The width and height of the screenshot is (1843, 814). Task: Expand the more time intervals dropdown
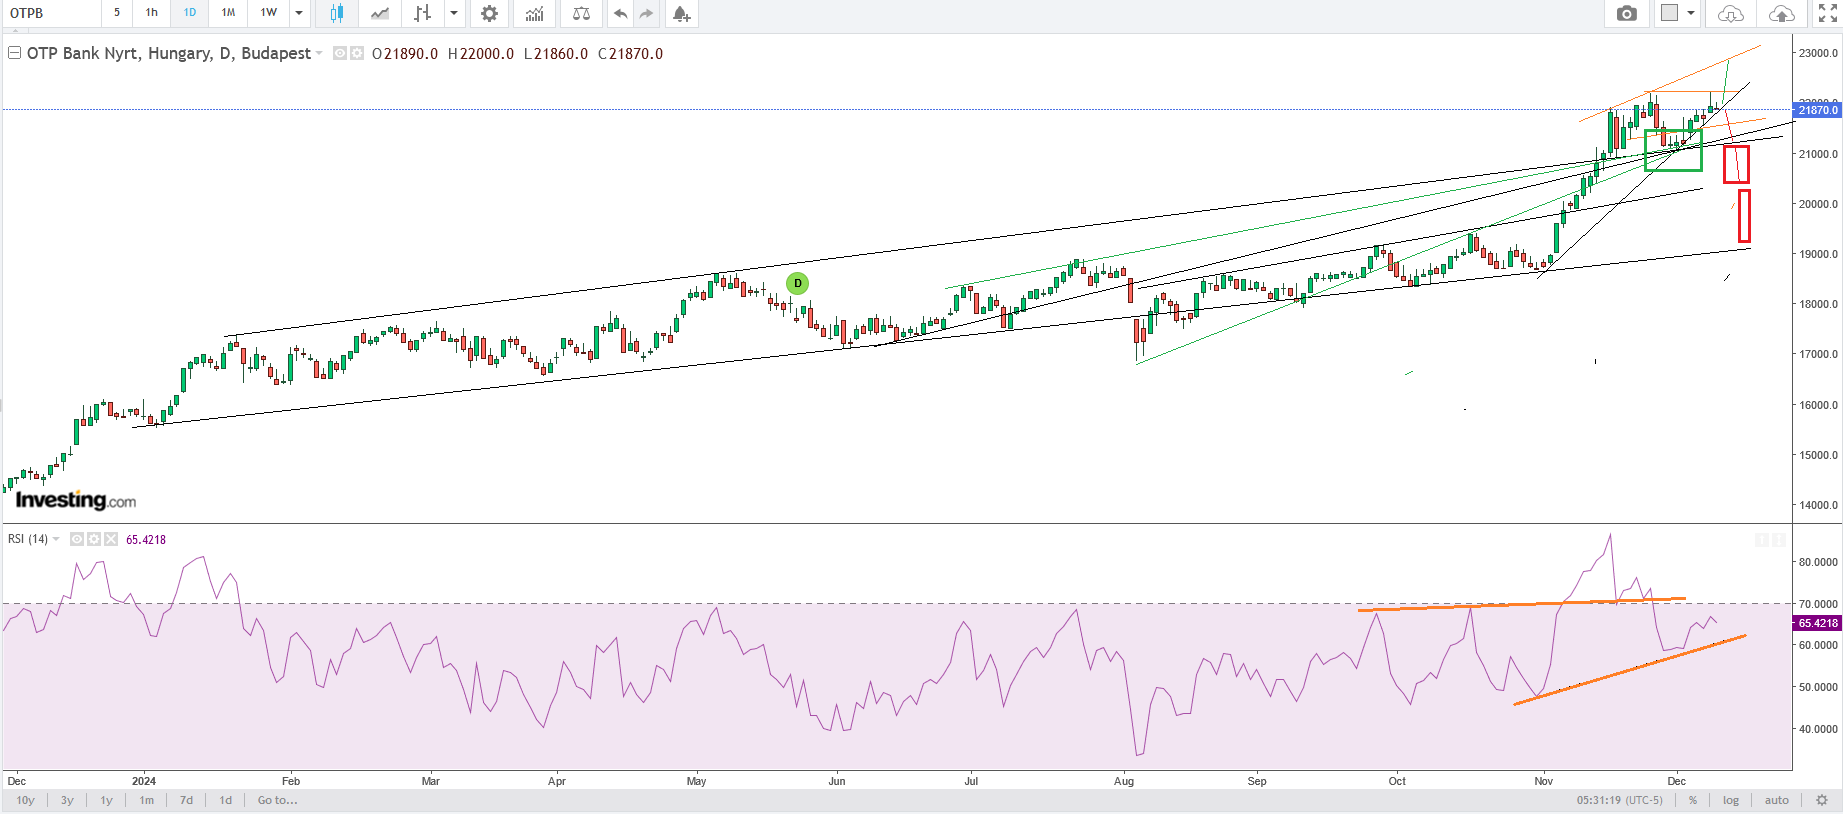(298, 13)
